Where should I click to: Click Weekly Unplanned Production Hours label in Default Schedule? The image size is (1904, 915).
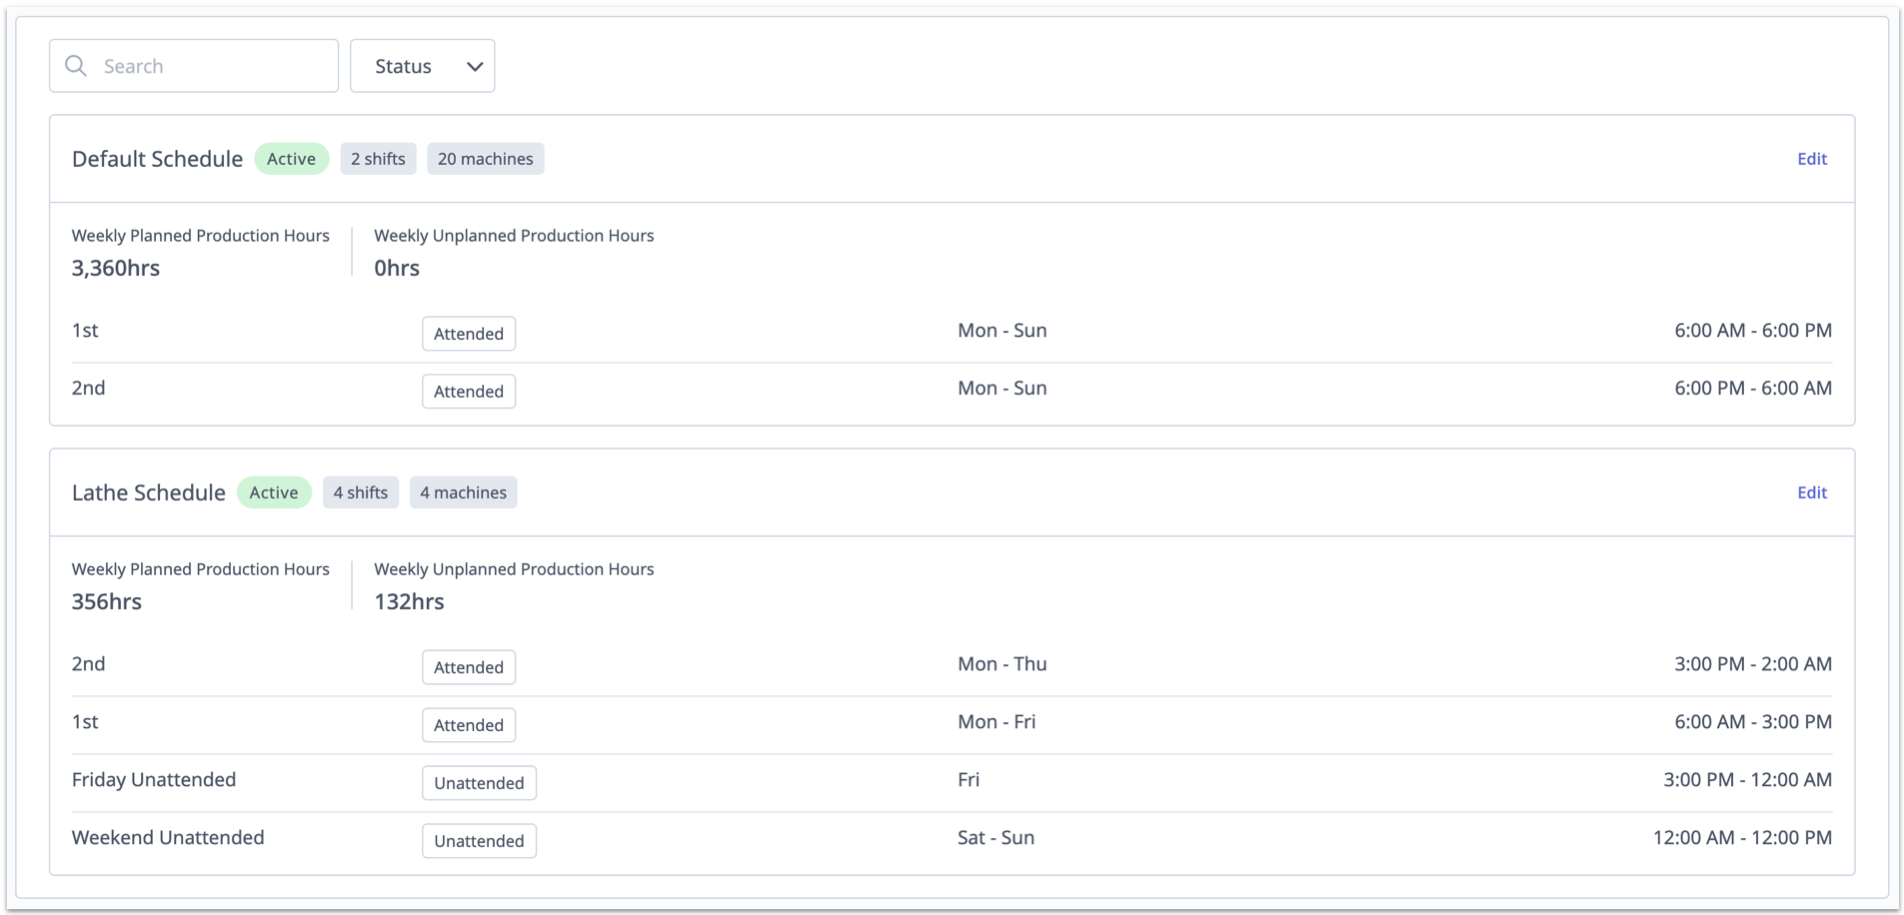click(x=514, y=236)
